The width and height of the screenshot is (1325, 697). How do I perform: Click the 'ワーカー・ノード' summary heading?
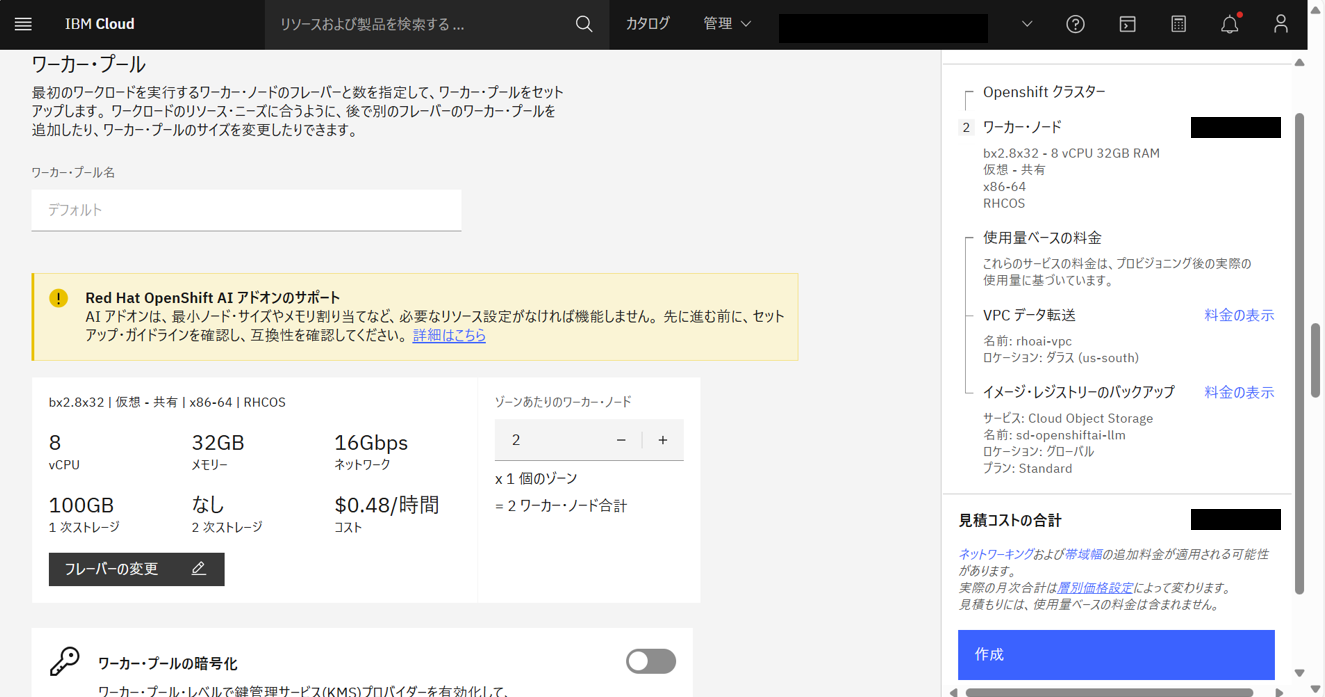[1022, 127]
